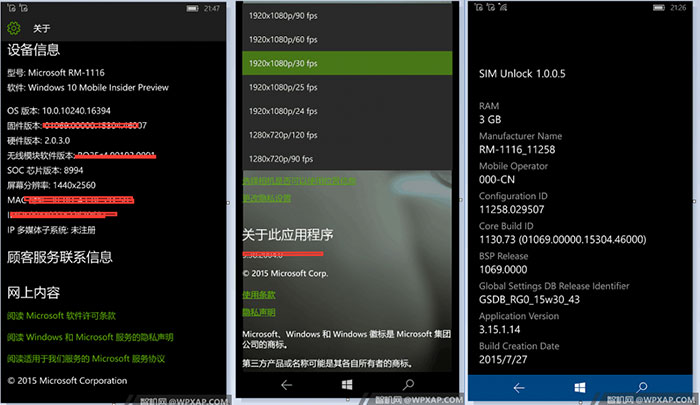
Task: Tap BSP Release value 1069.0000
Action: tap(503, 269)
